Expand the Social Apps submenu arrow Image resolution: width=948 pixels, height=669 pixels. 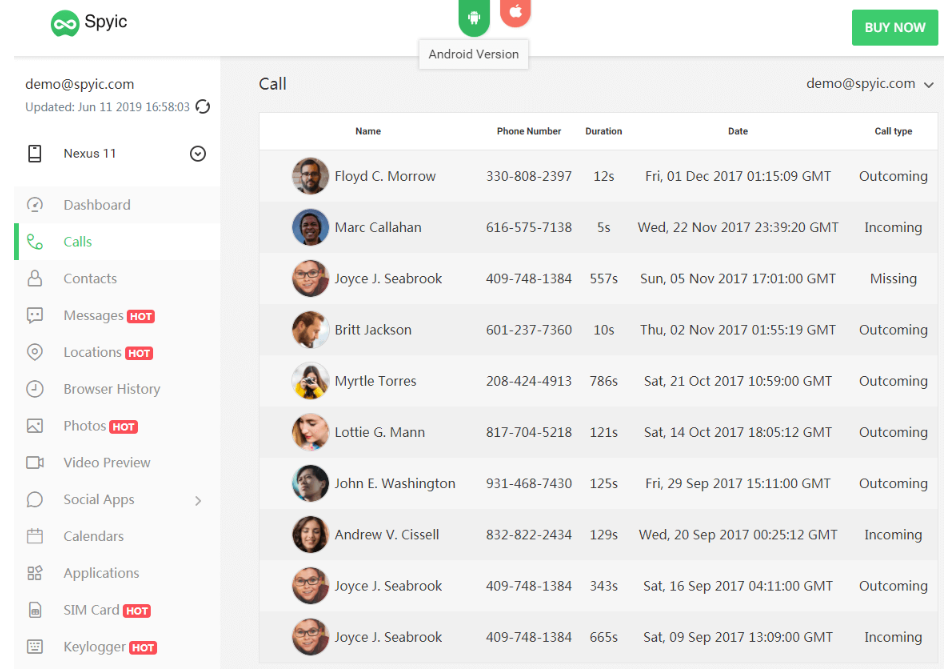tap(198, 500)
